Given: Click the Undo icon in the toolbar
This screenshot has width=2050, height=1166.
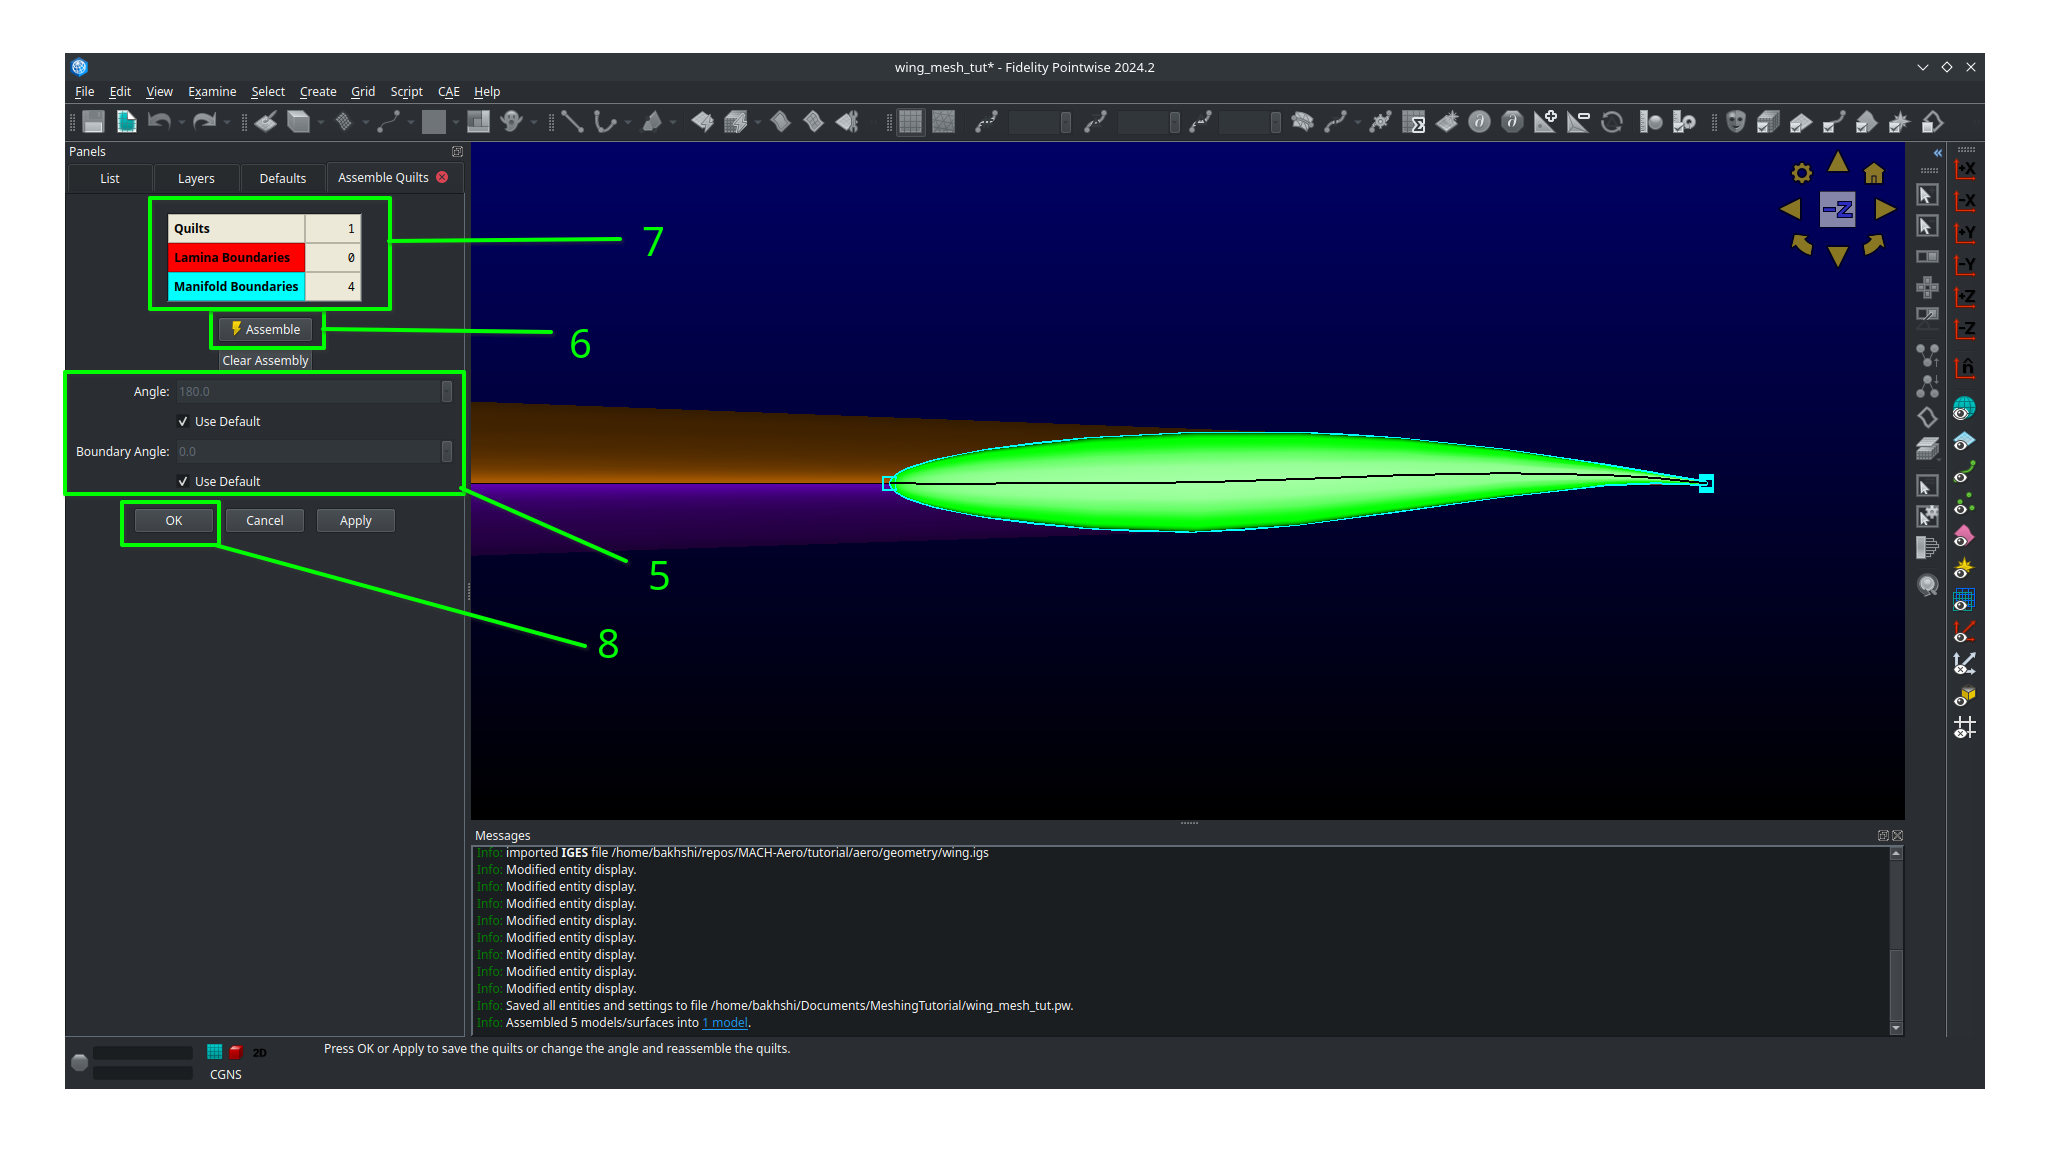Looking at the screenshot, I should point(160,122).
